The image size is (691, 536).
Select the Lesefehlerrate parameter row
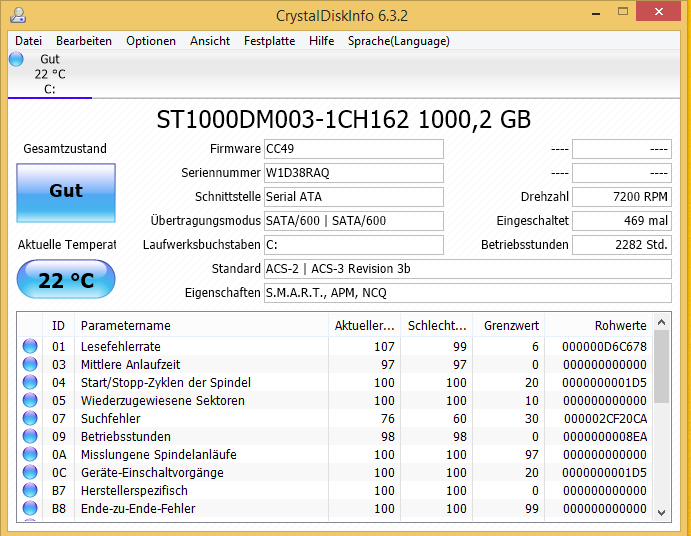(x=336, y=346)
